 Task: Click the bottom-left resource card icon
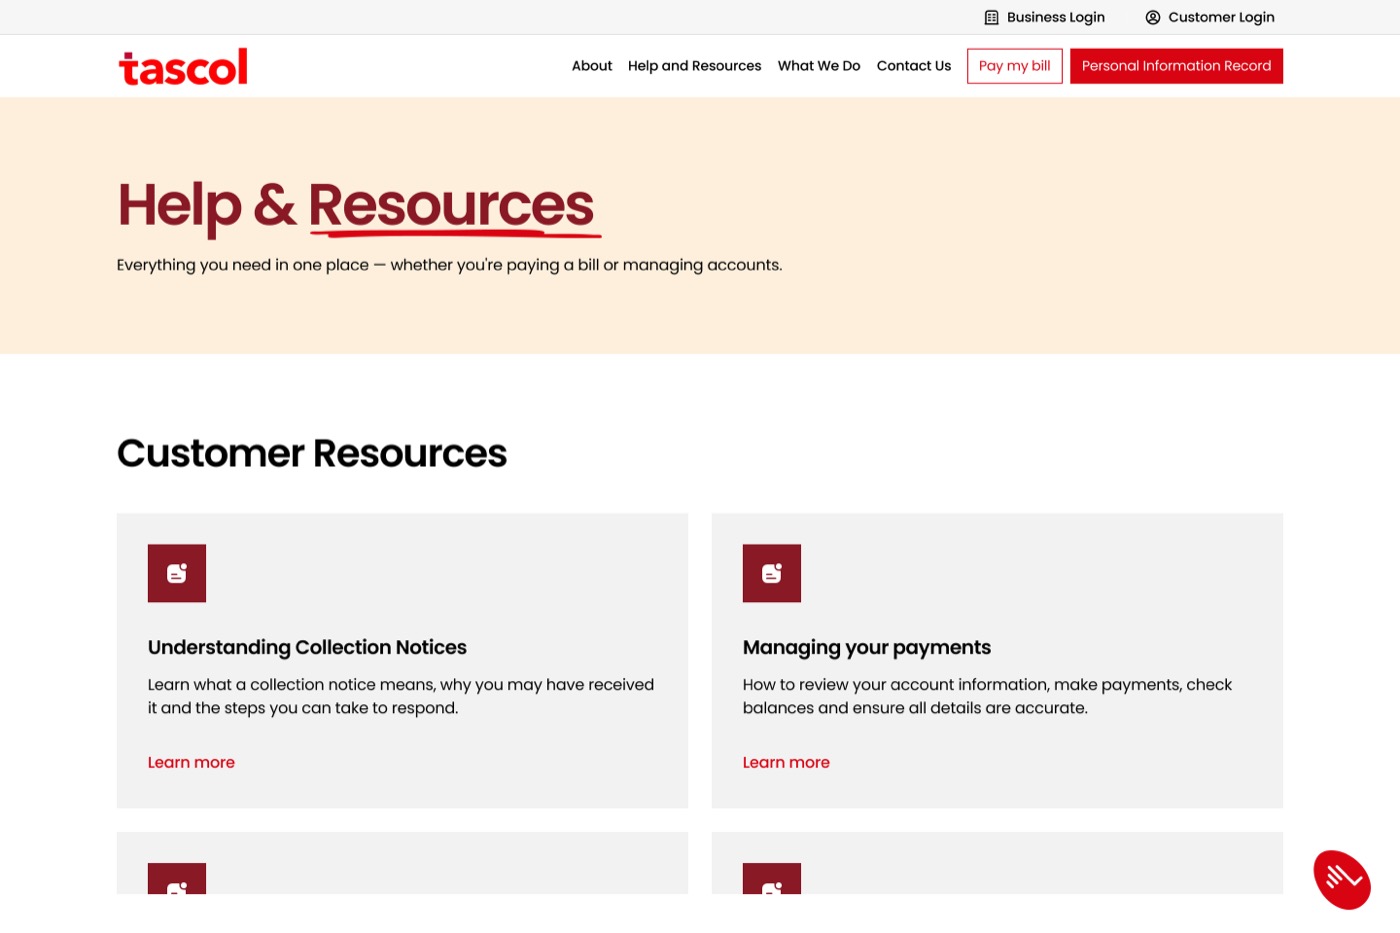pos(176,890)
